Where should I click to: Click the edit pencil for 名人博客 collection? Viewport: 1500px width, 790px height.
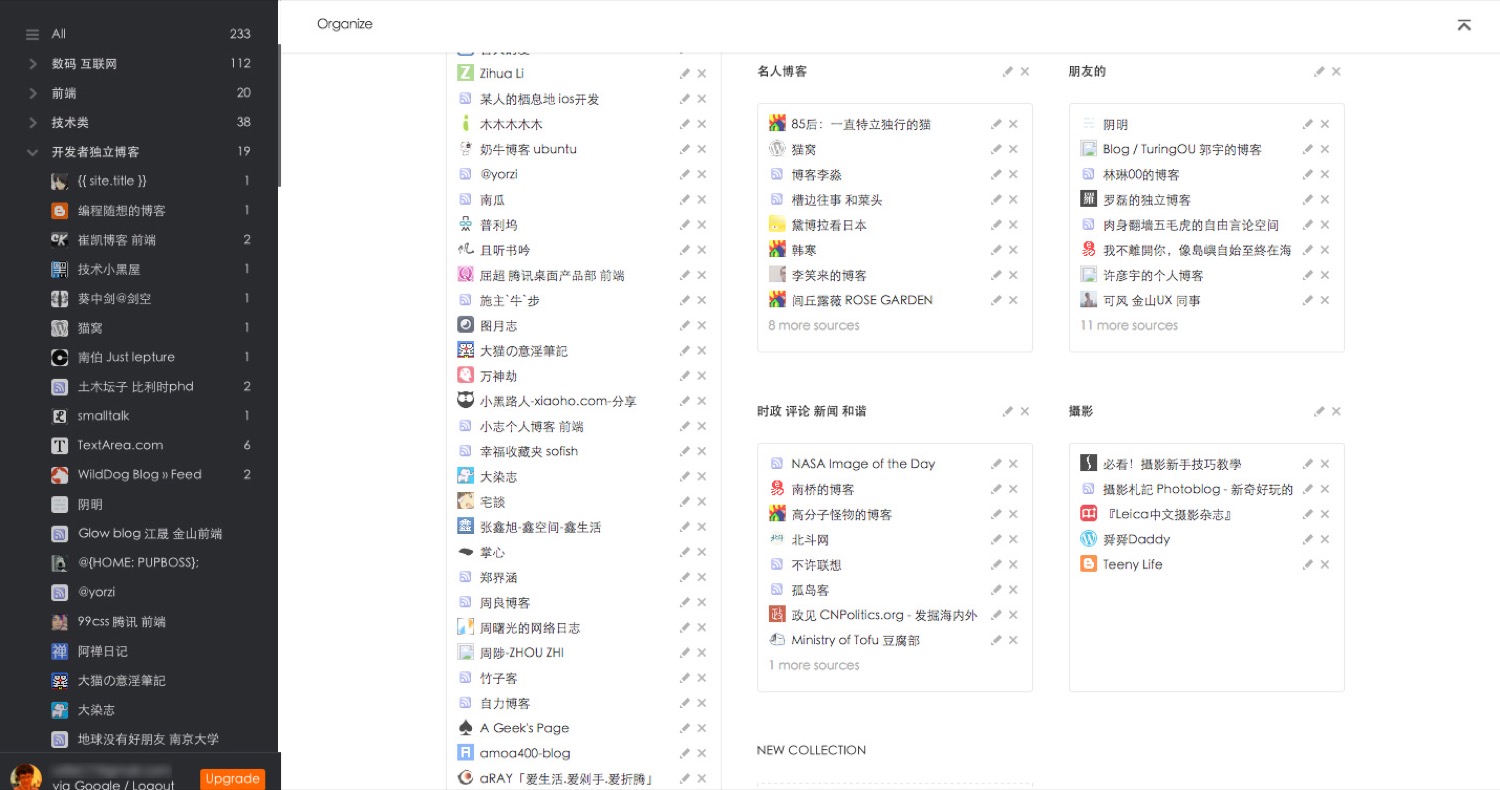pos(1008,72)
